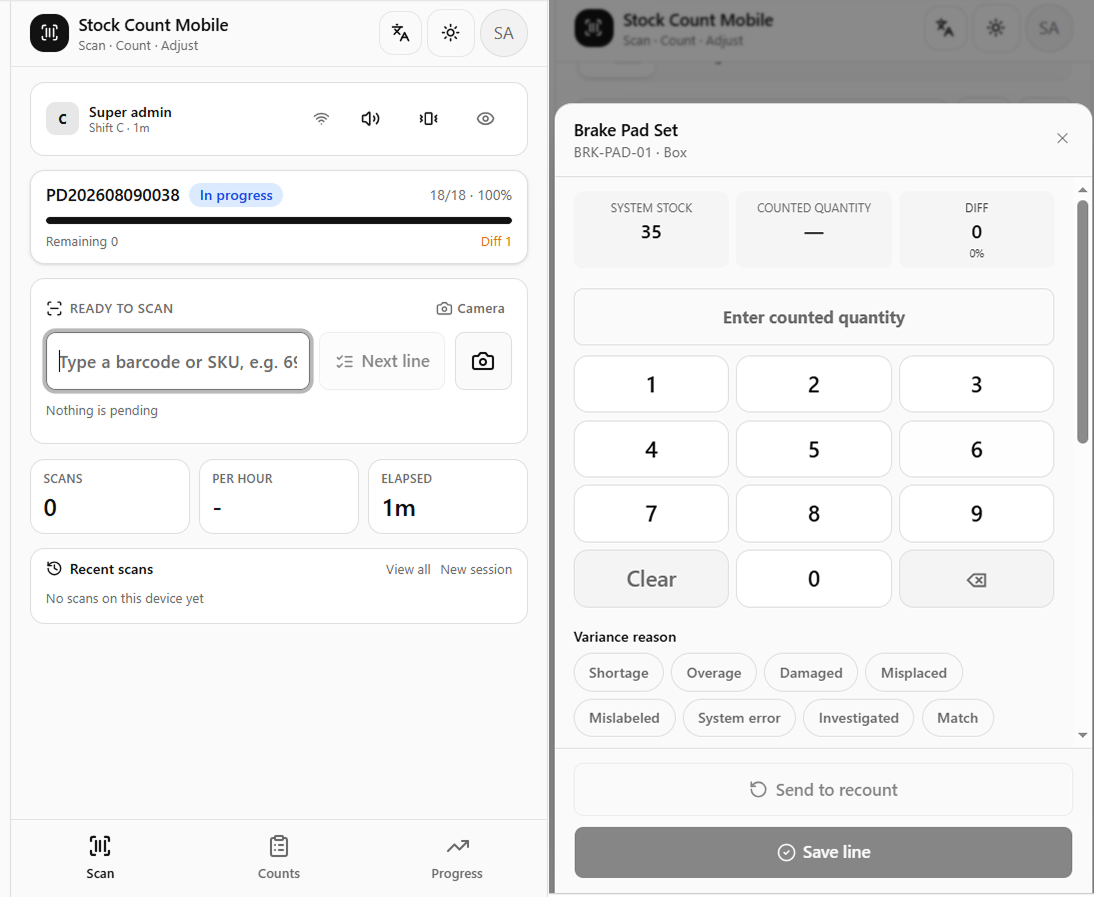Image resolution: width=1094 pixels, height=897 pixels.
Task: Click the quantity panel scrollbar
Action: tap(1082, 322)
